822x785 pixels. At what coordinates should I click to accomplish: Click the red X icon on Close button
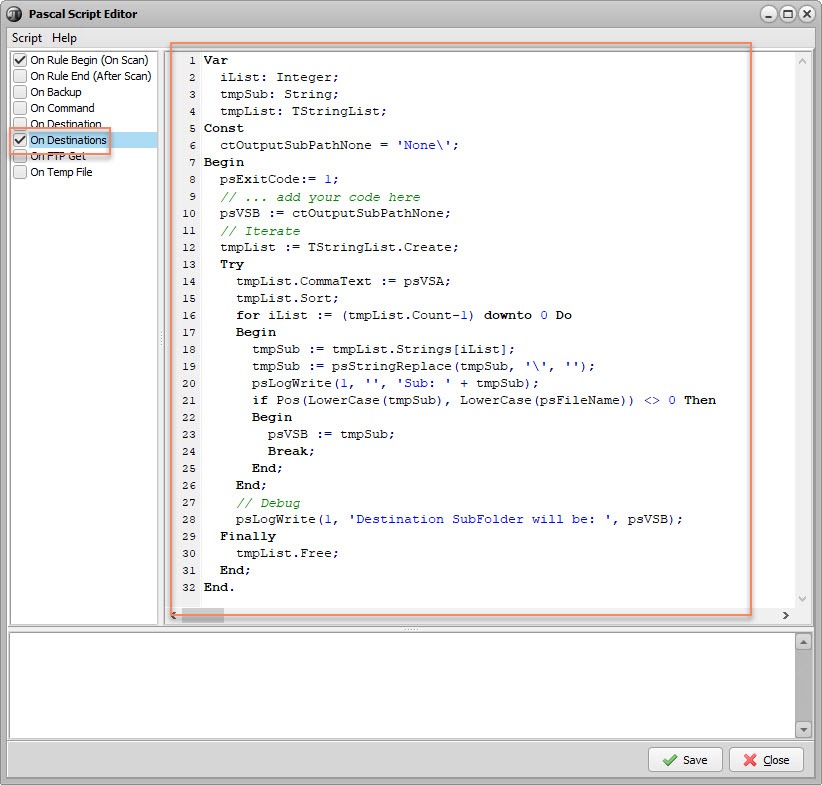pyautogui.click(x=749, y=760)
